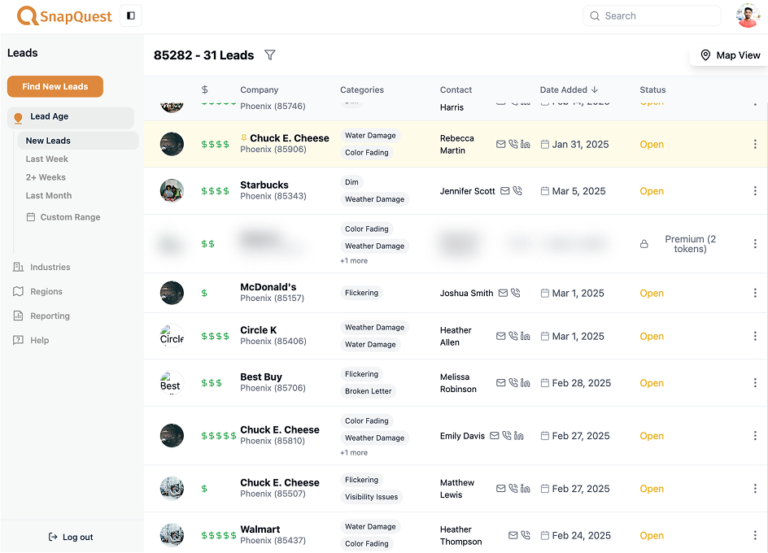Click the SnapQuest logo

coord(64,16)
